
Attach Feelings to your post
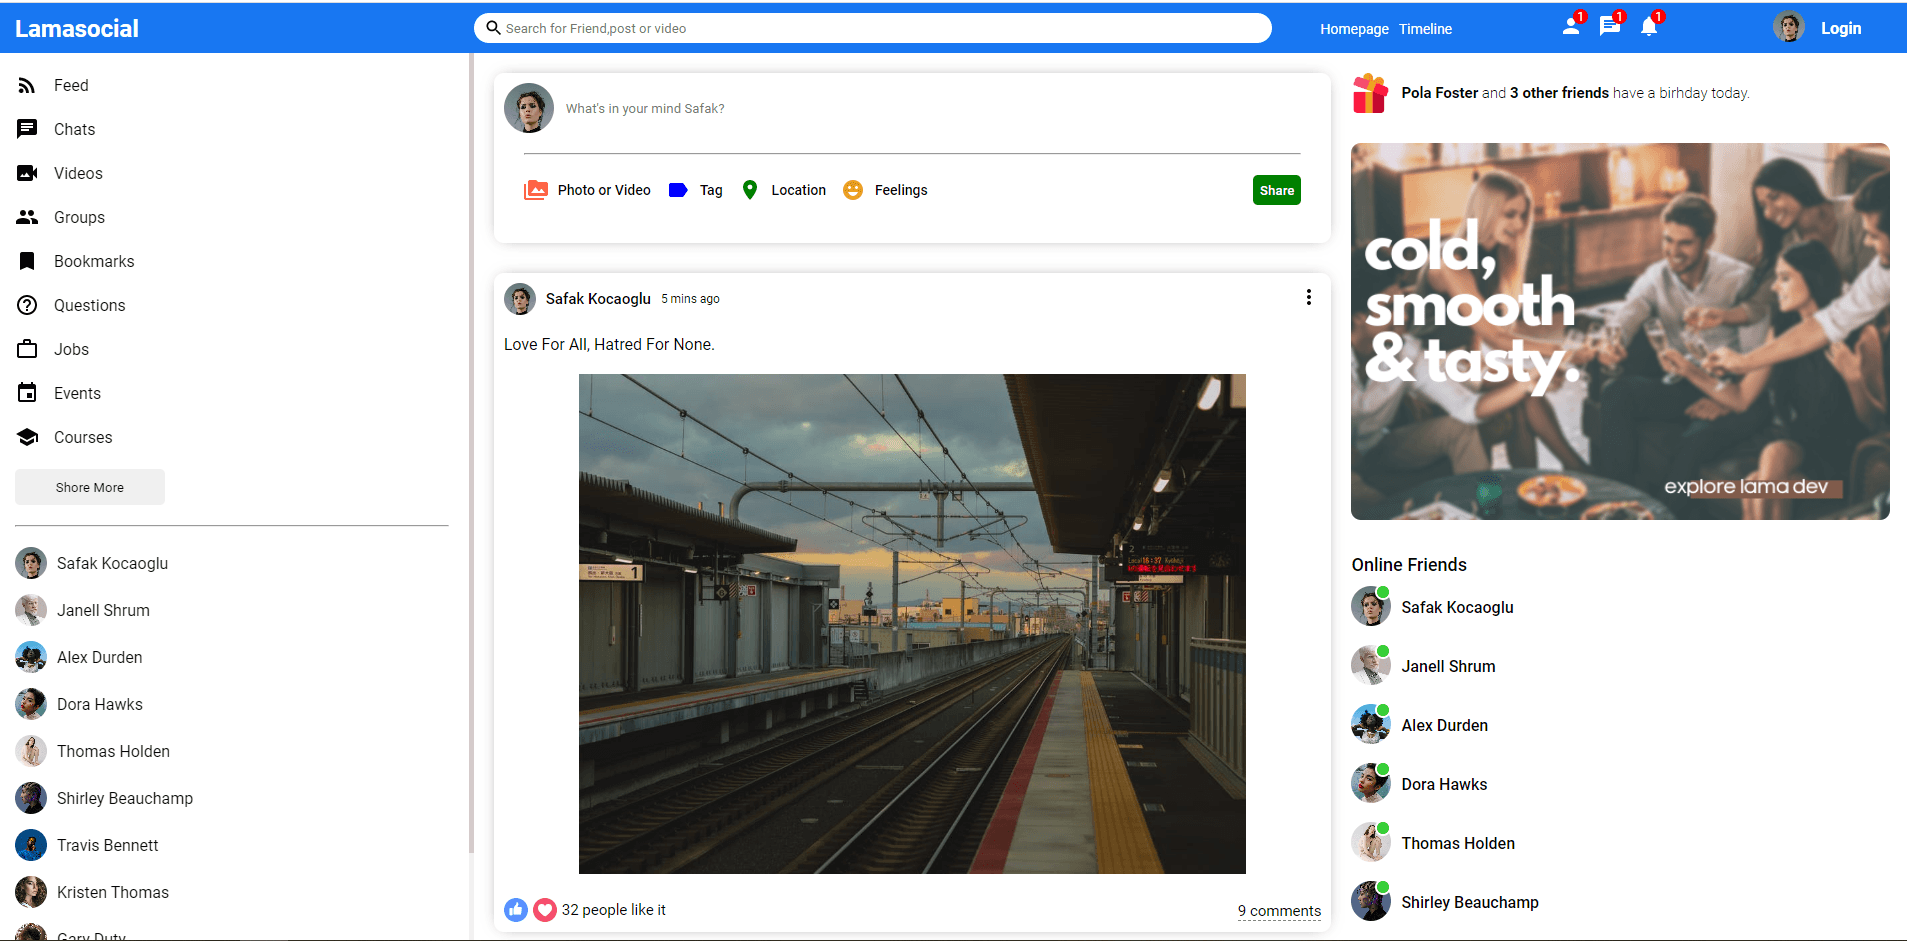tap(852, 189)
